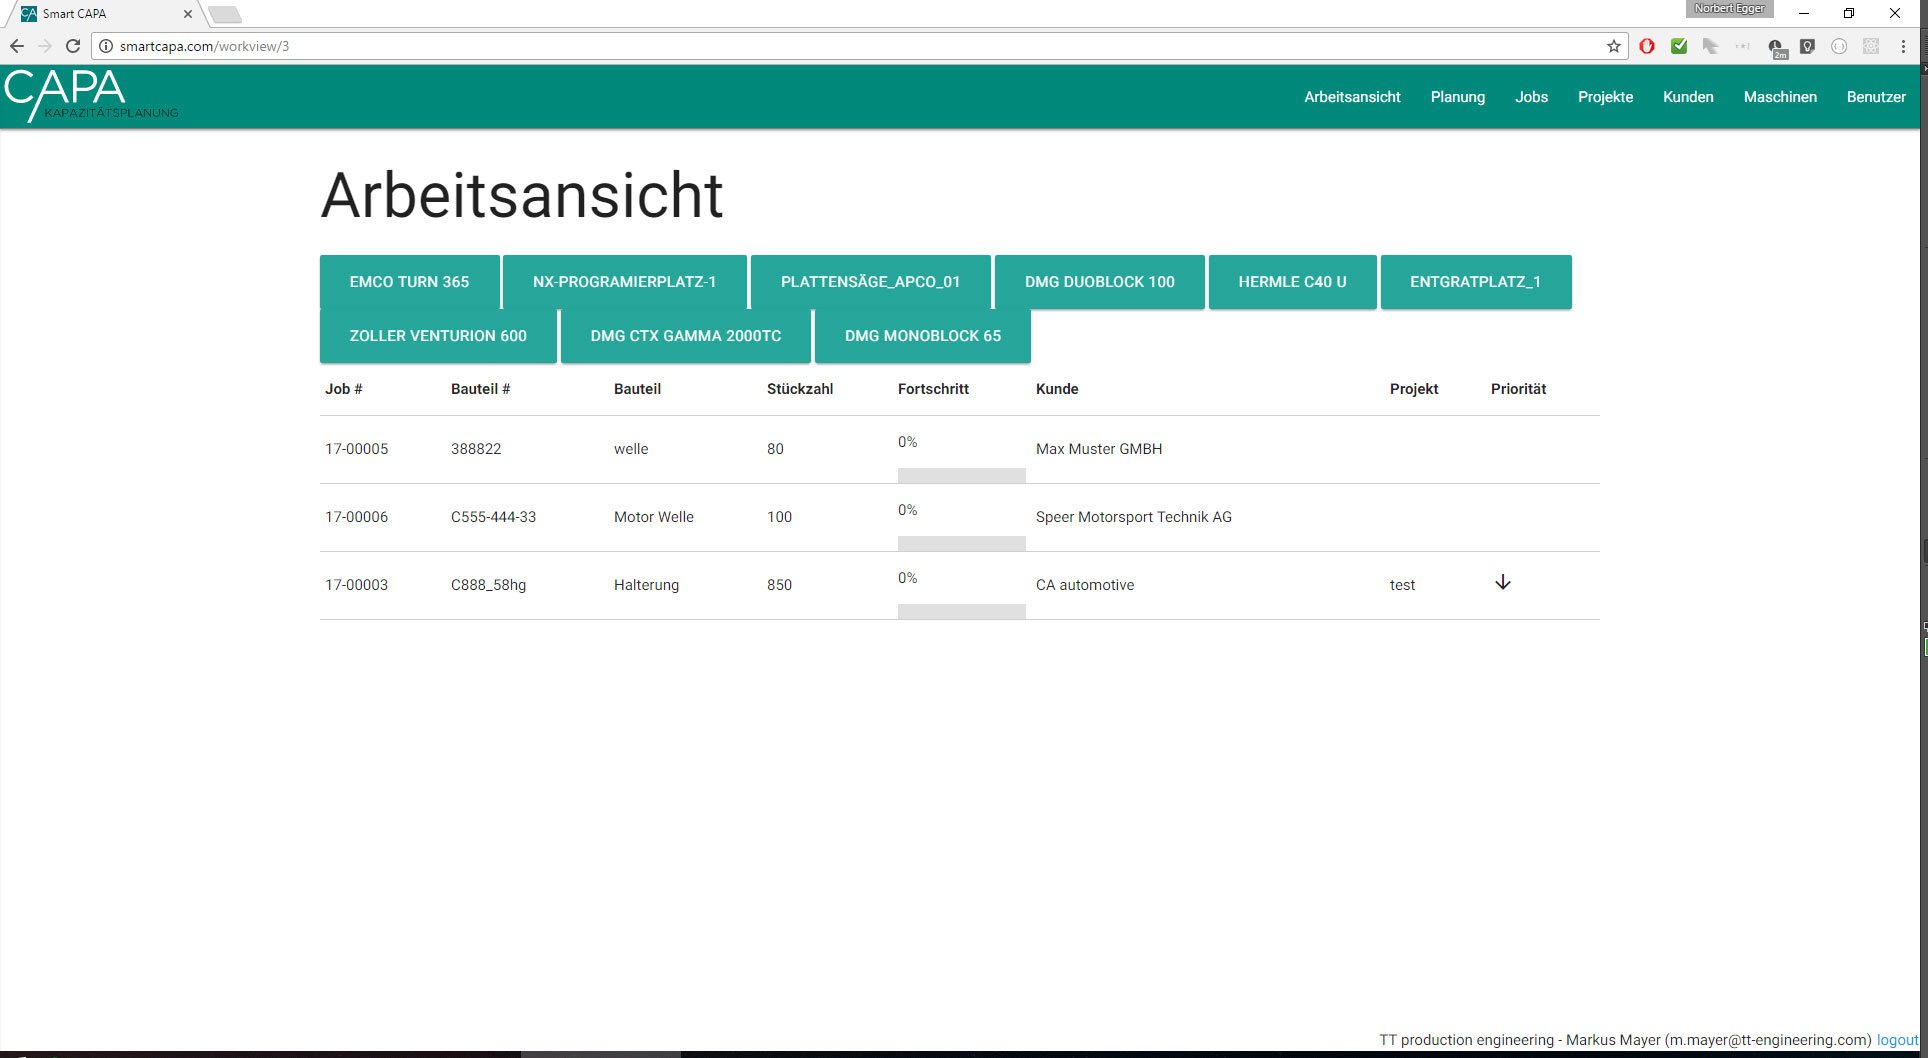The height and width of the screenshot is (1058, 1928).
Task: Select the DMG CTX GAMMA 2000TC button
Action: point(685,336)
